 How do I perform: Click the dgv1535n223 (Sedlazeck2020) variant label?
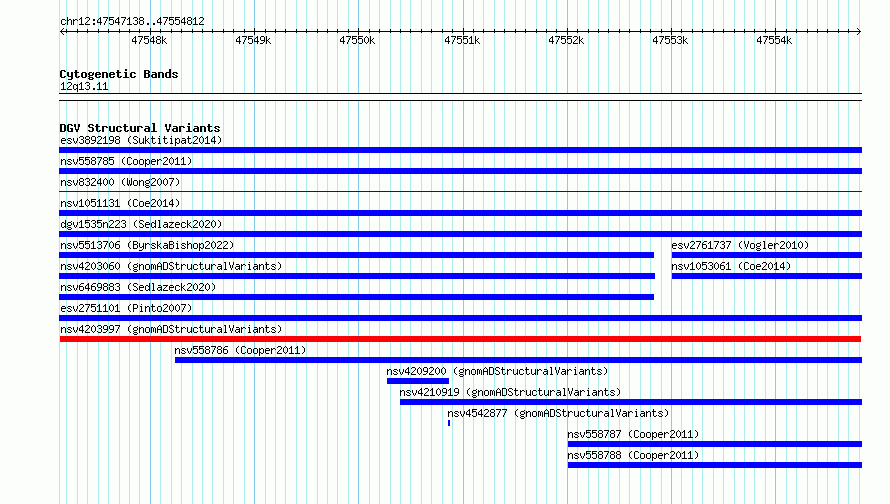pos(141,224)
